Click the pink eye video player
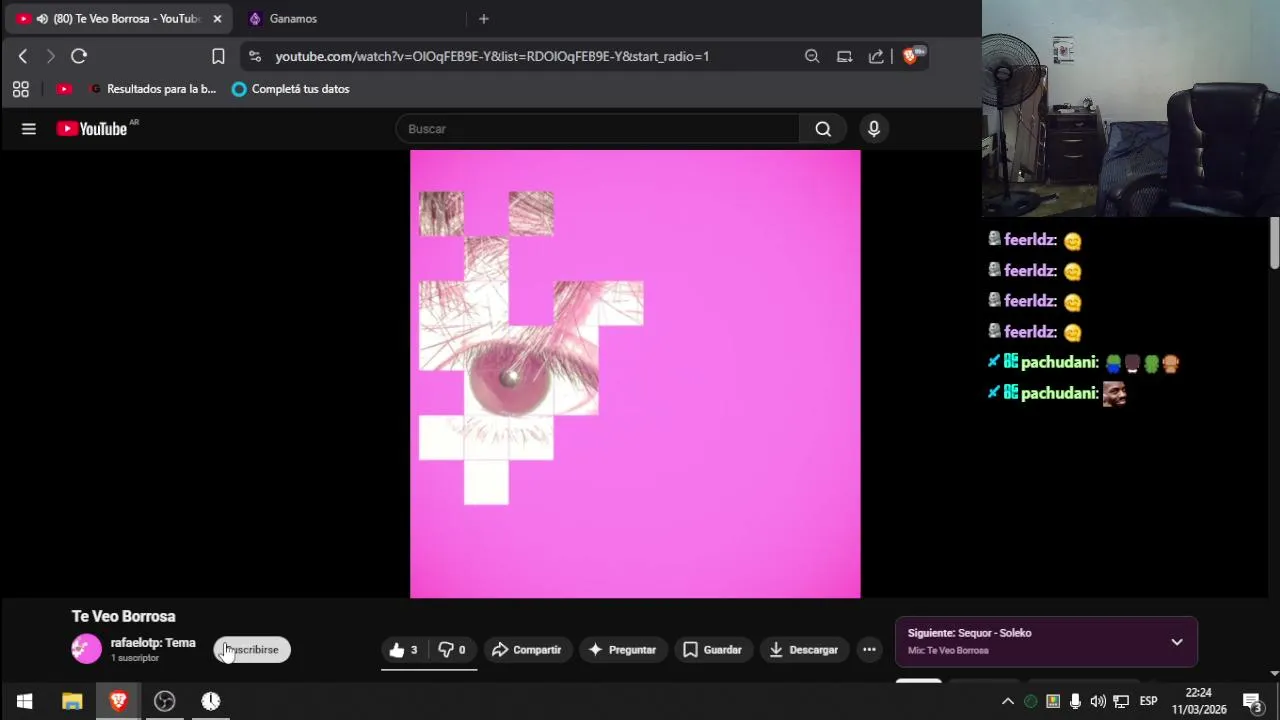Image resolution: width=1280 pixels, height=720 pixels. tap(635, 374)
